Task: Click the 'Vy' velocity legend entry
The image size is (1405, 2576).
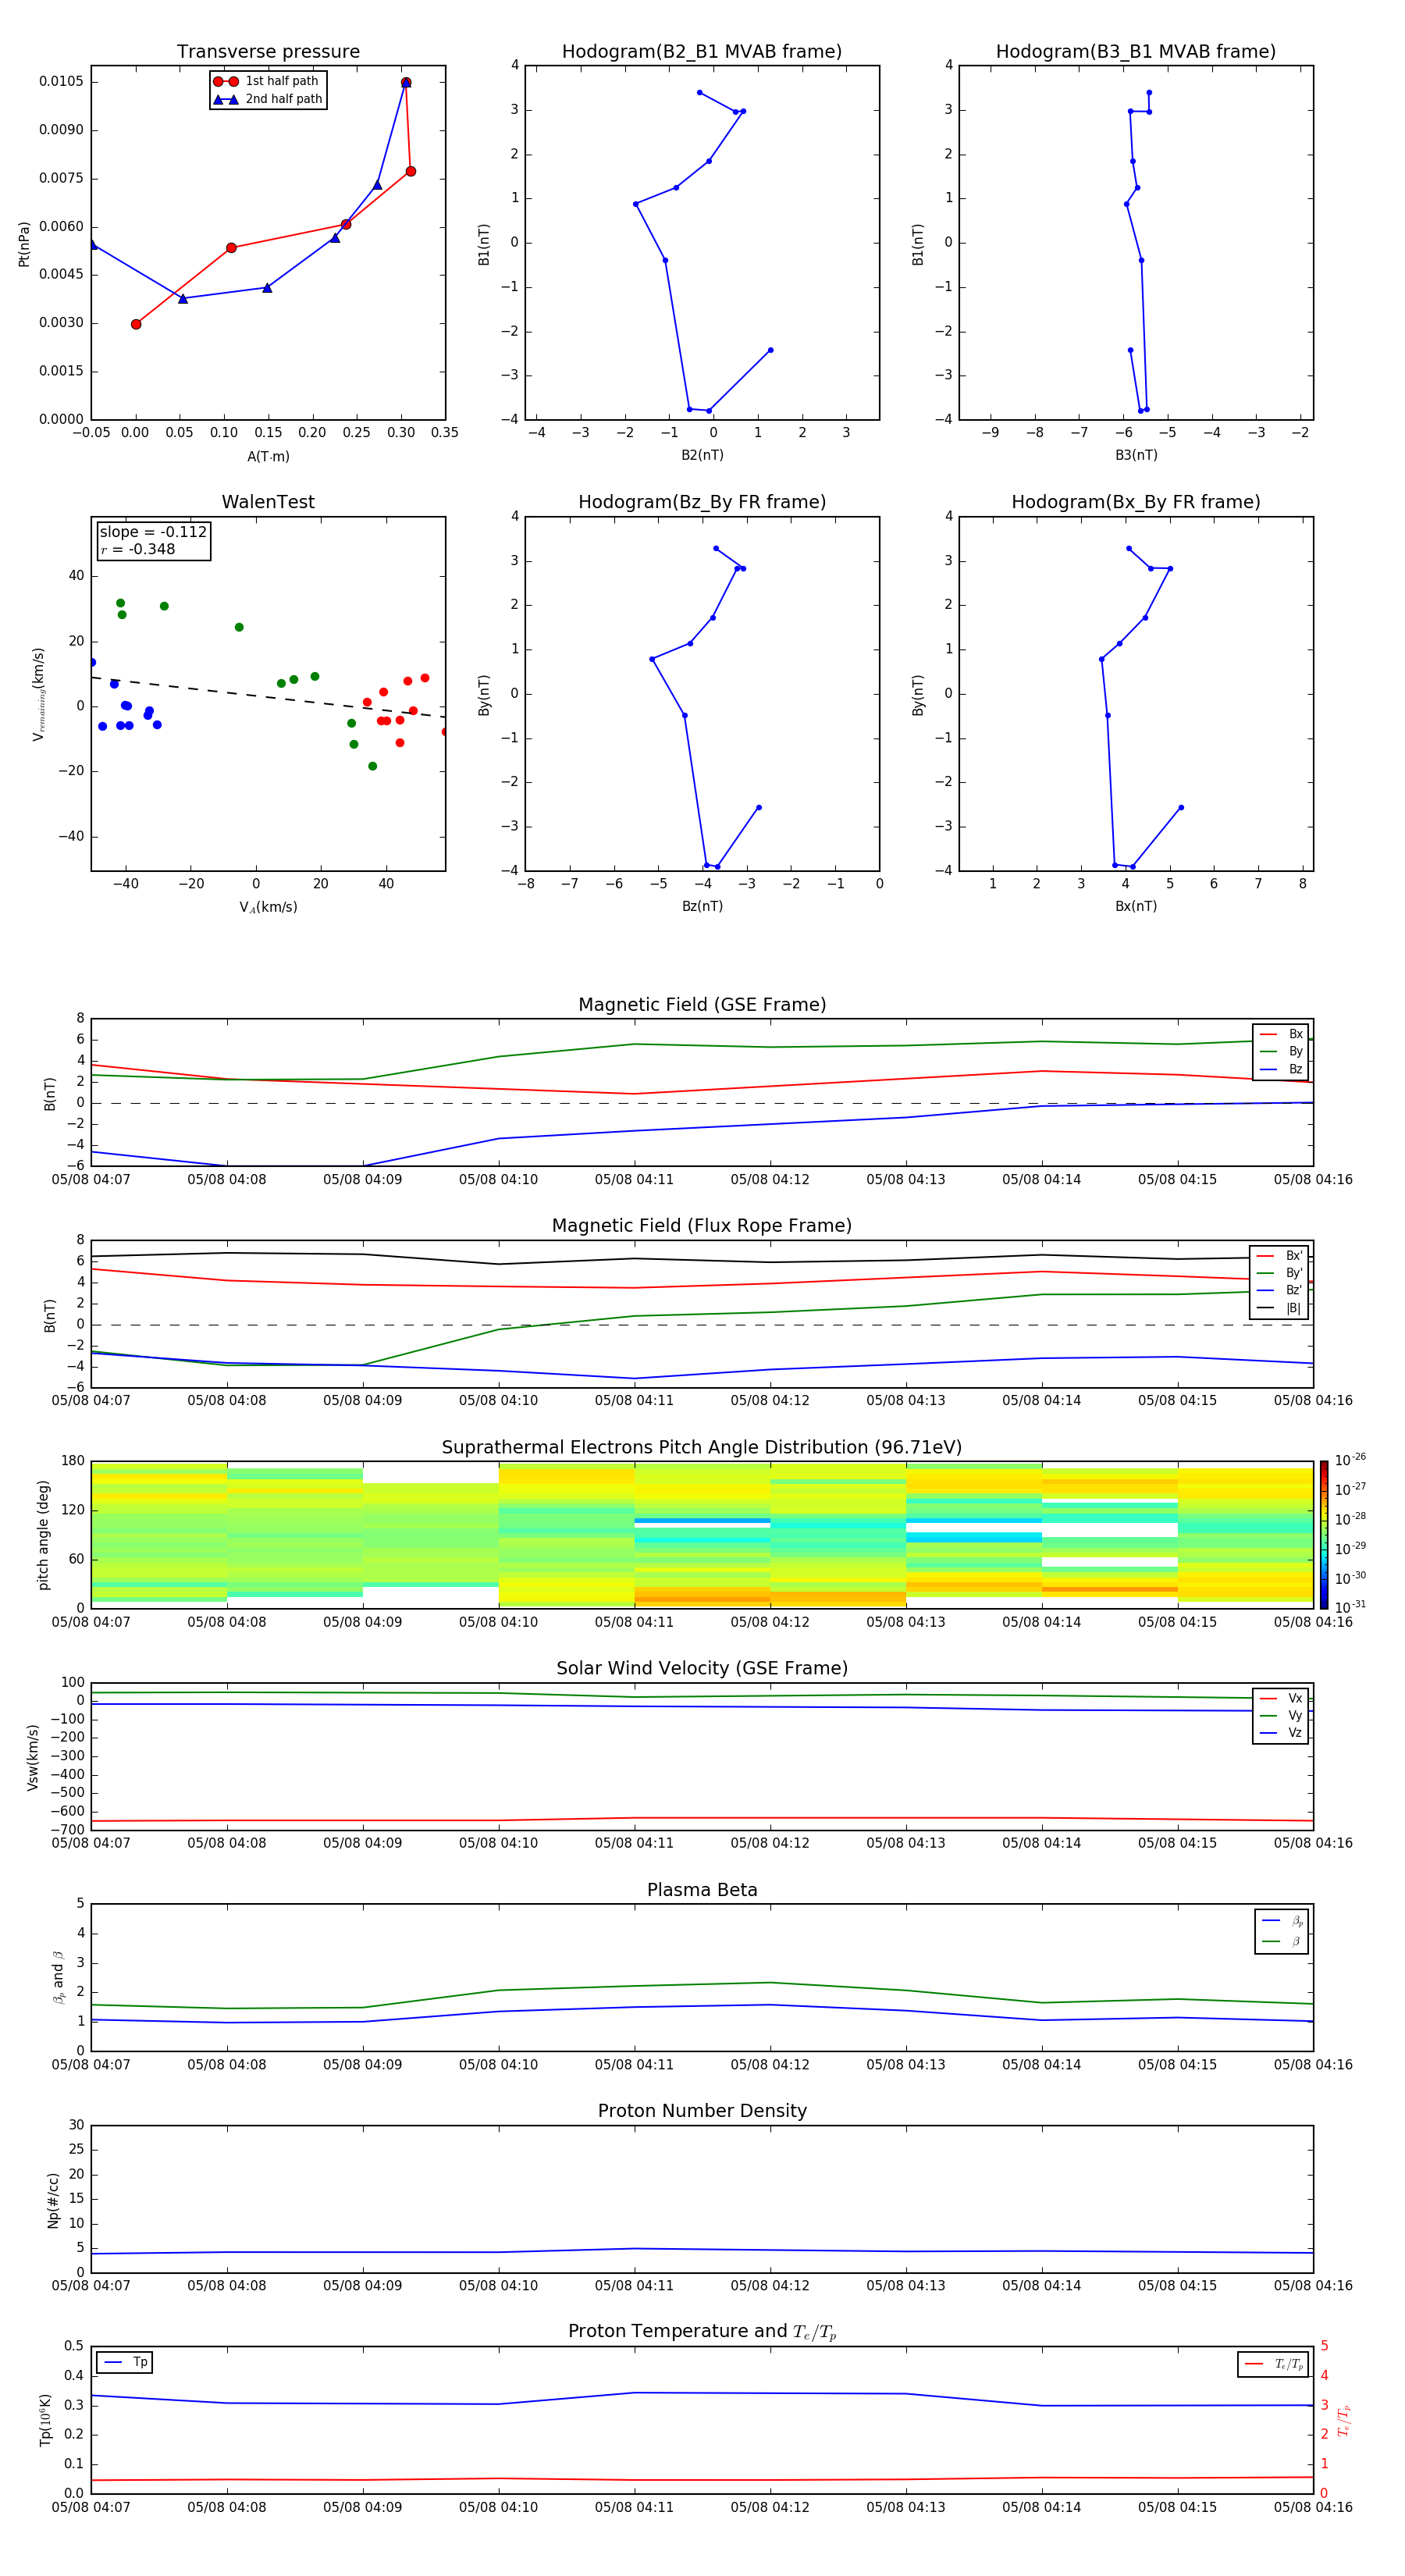Action: pos(1281,1715)
